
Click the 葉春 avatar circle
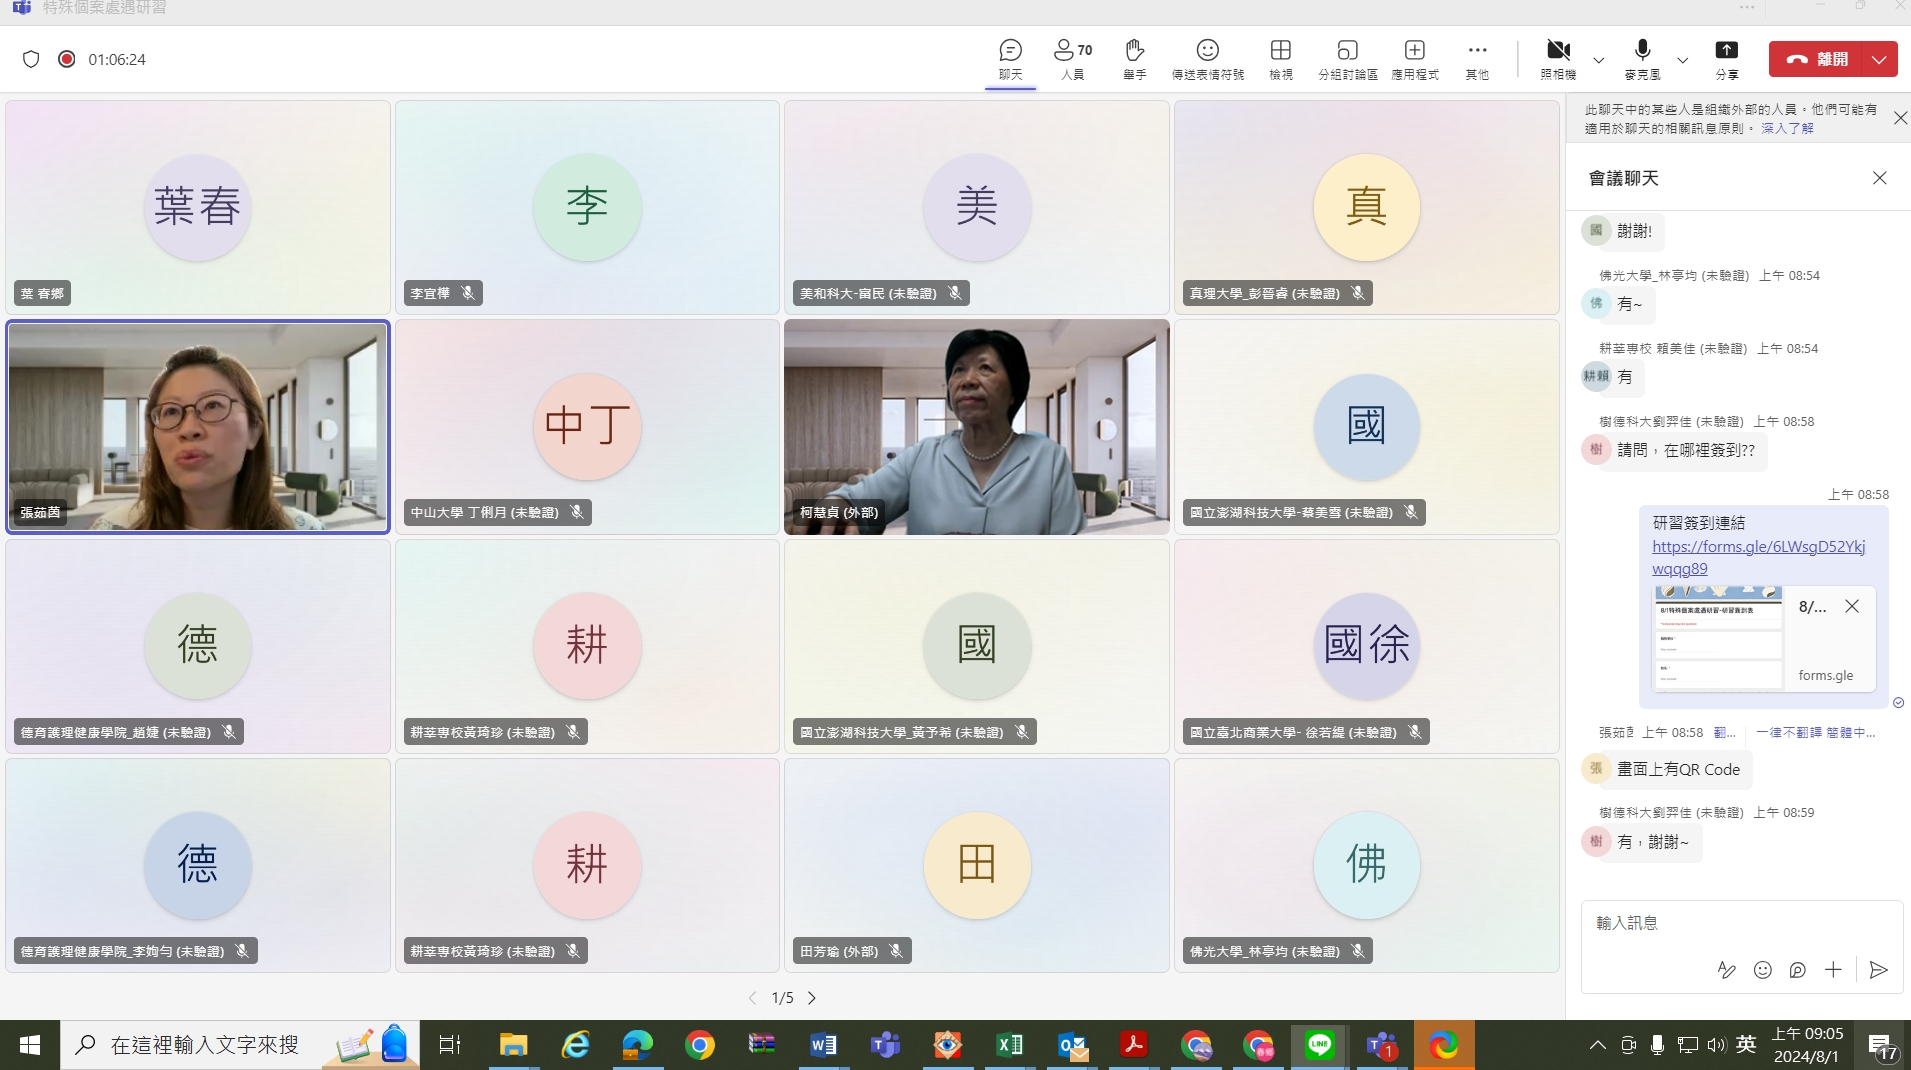click(198, 207)
